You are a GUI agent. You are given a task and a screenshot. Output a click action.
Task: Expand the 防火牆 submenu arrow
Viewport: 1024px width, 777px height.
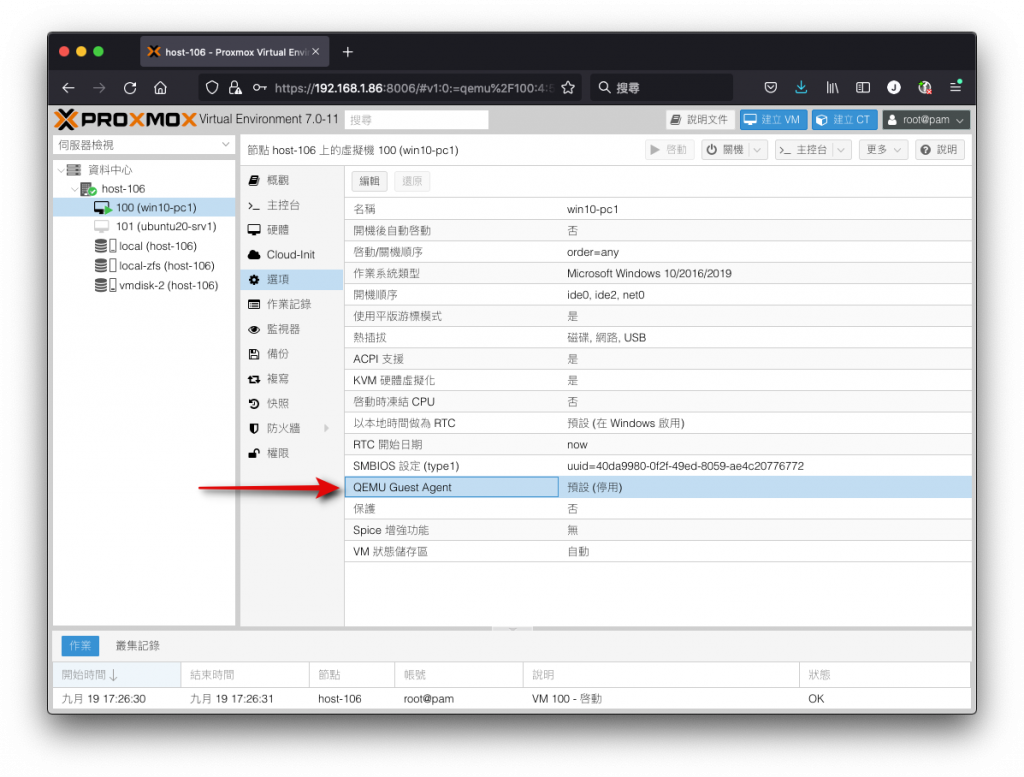(327, 428)
